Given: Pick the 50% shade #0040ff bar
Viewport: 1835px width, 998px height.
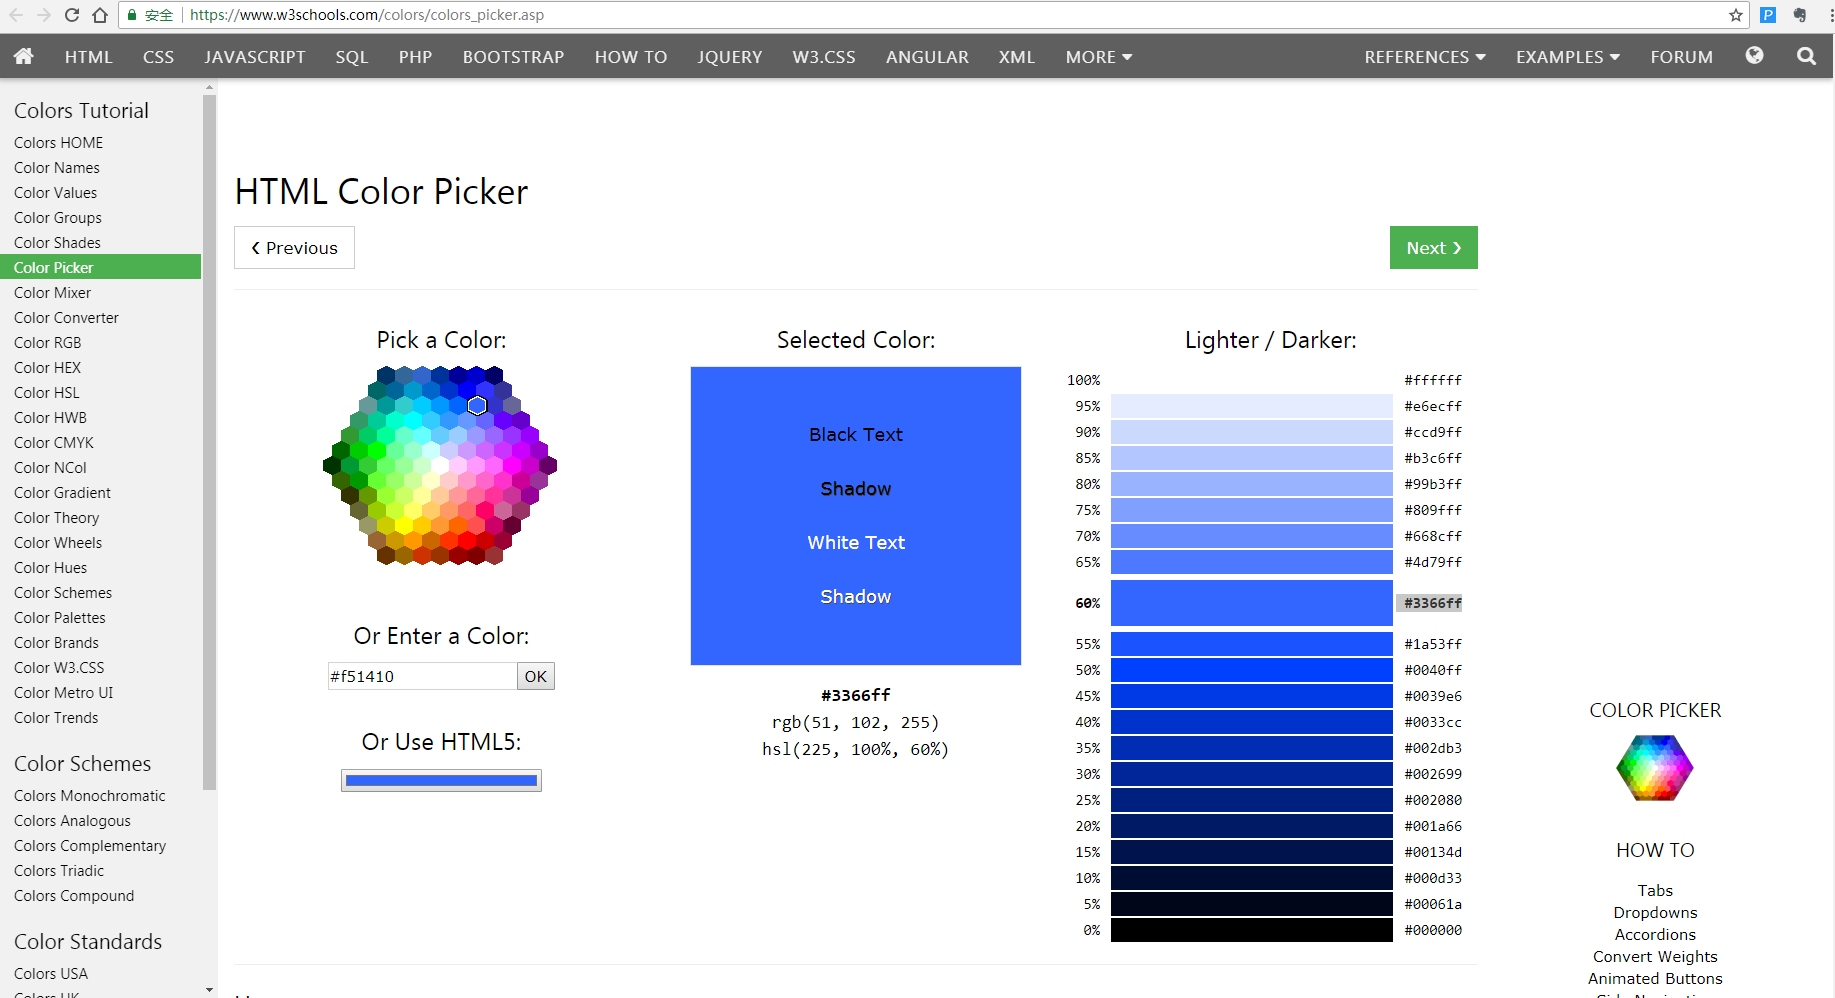Looking at the screenshot, I should (1251, 670).
